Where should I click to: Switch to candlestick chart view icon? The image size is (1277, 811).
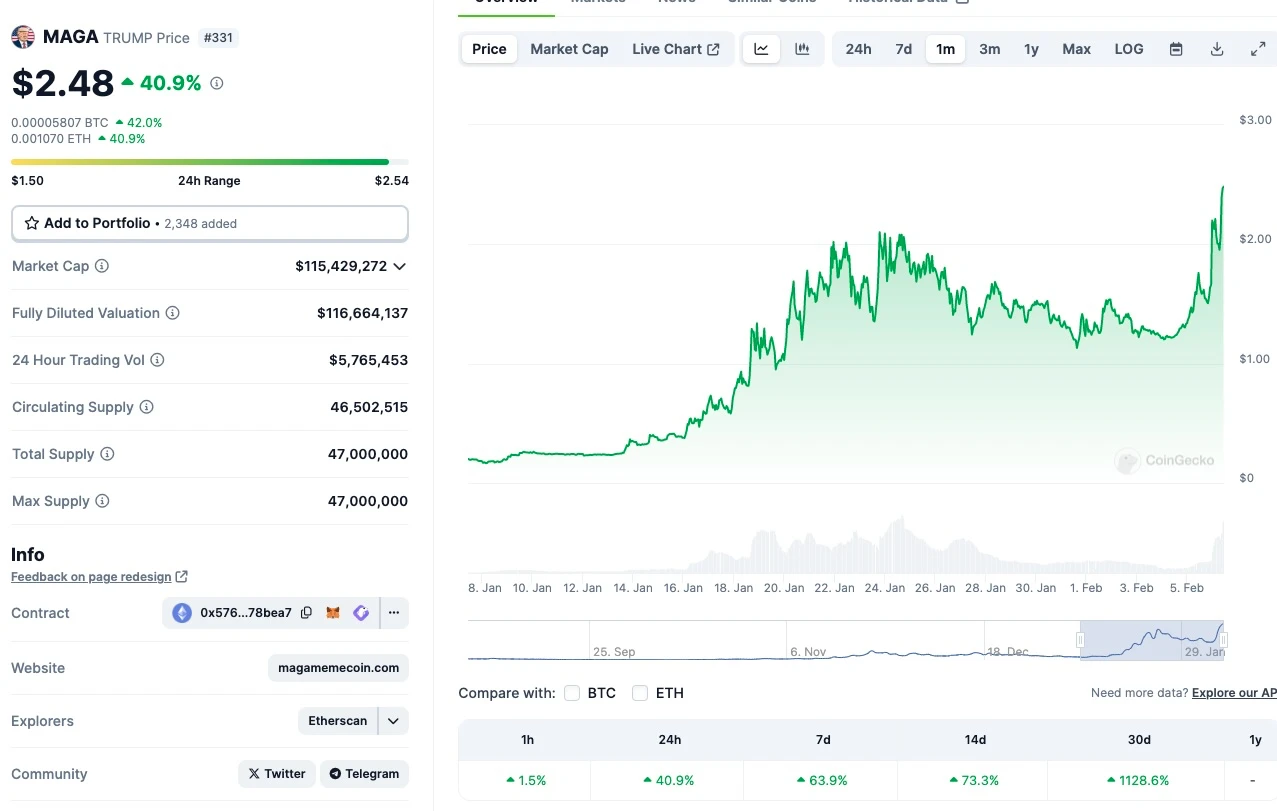[x=802, y=49]
